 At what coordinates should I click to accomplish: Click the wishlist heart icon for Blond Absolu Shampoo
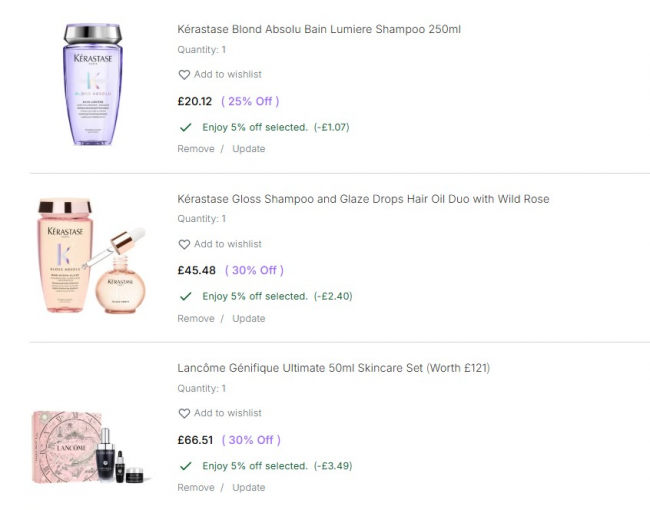[184, 75]
